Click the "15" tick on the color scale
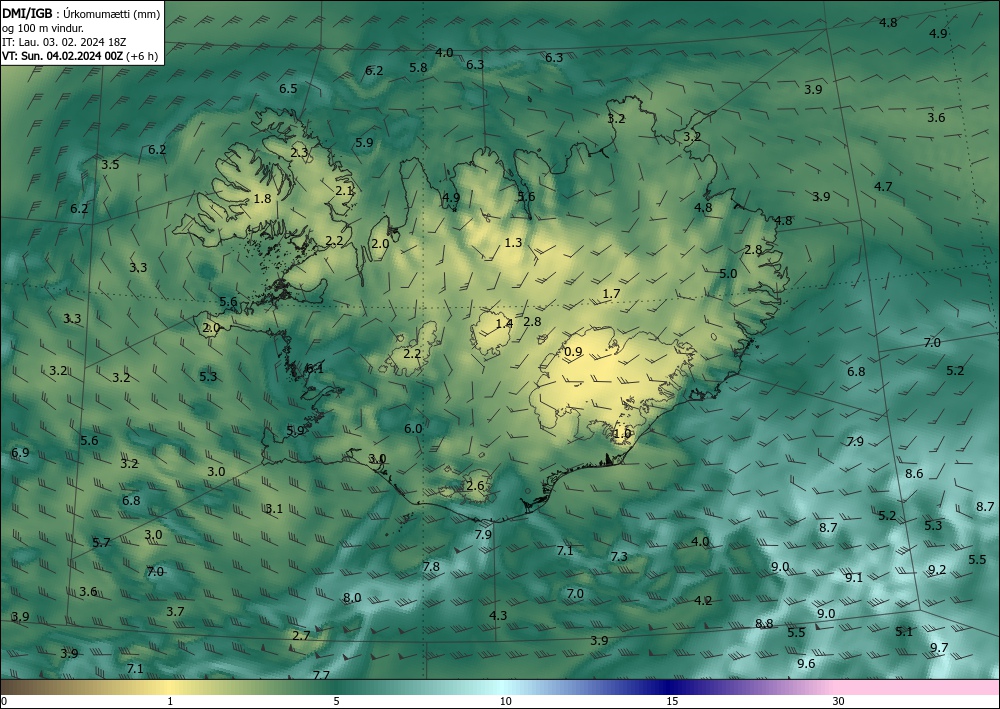 coord(672,701)
